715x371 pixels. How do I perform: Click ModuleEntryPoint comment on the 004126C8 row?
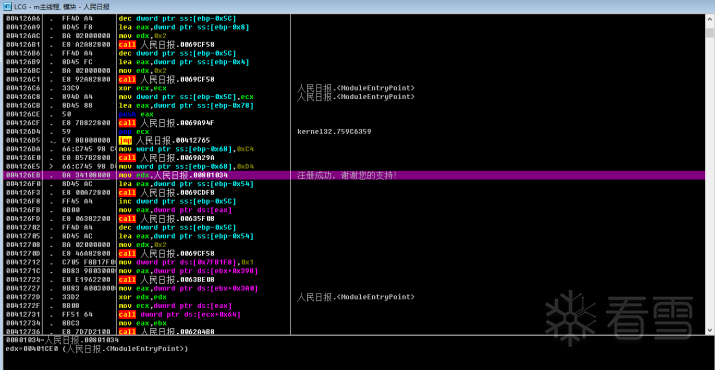coord(356,97)
